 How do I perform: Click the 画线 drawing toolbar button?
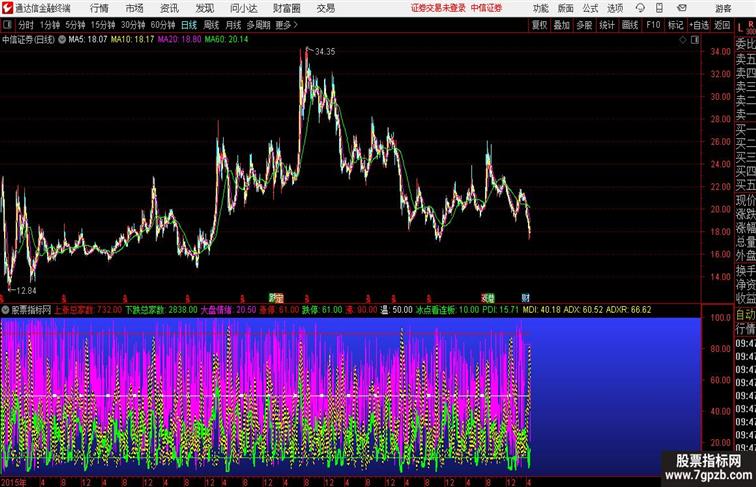[630, 25]
